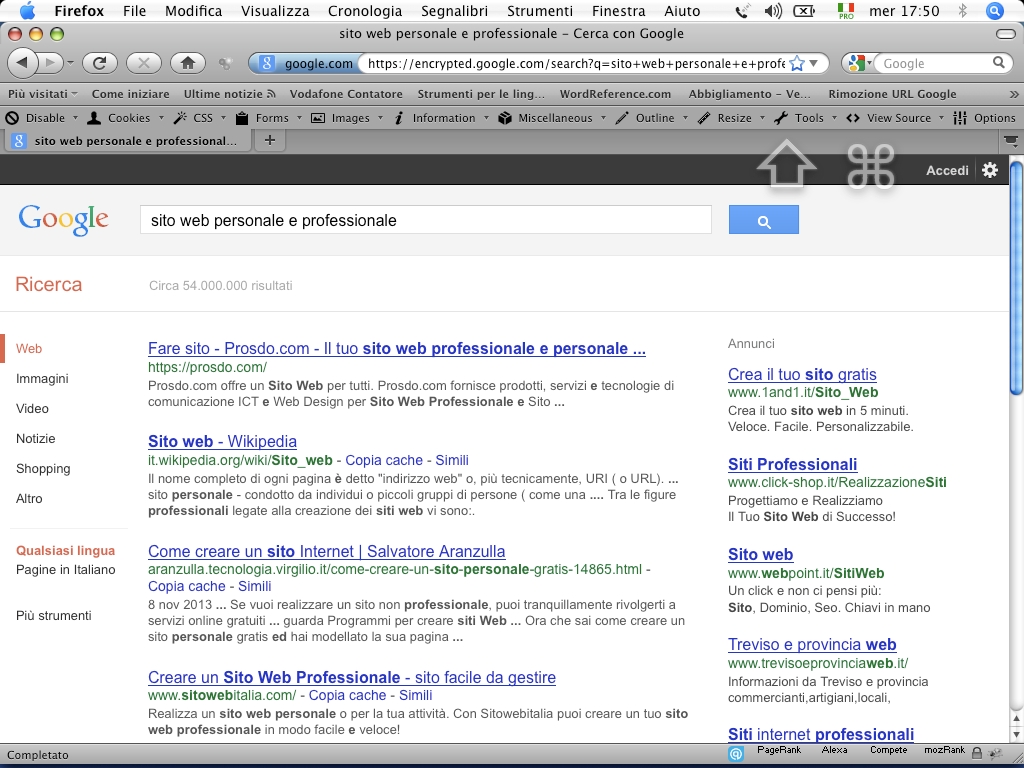The height and width of the screenshot is (768, 1024).
Task: Switch to Immagini search results
Action: click(x=42, y=379)
